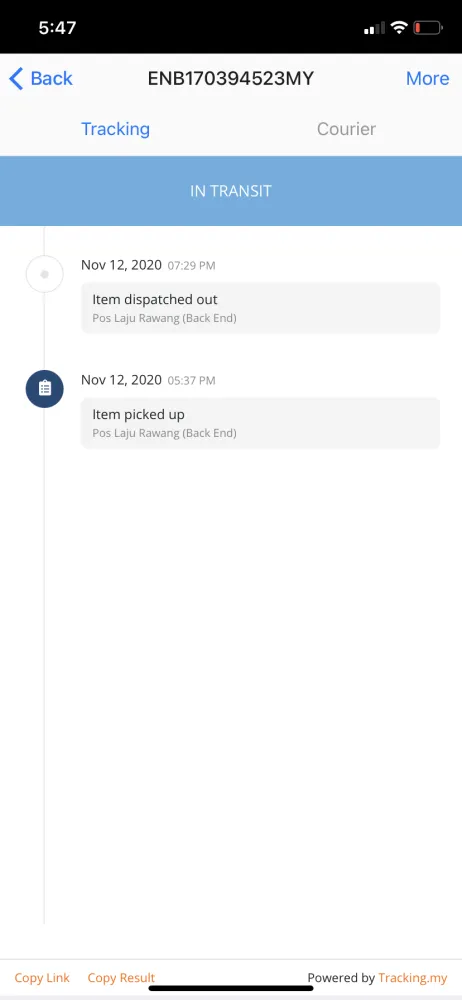Tap the Wi-Fi icon in status bar

[x=399, y=27]
